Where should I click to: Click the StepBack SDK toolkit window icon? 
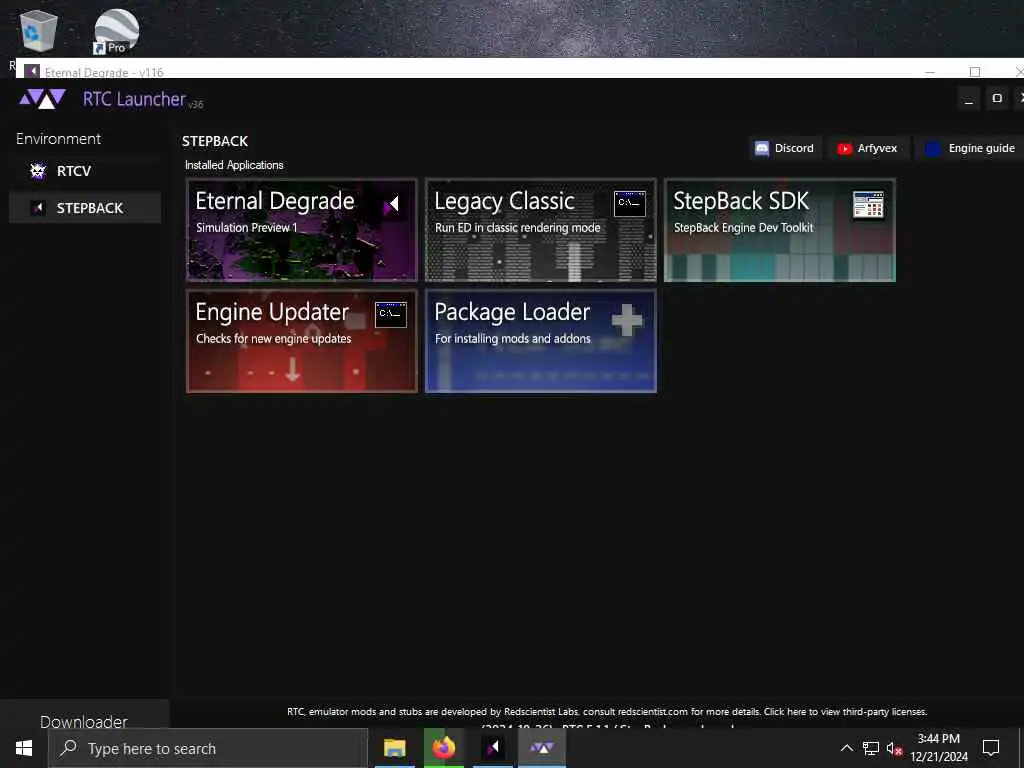[869, 204]
